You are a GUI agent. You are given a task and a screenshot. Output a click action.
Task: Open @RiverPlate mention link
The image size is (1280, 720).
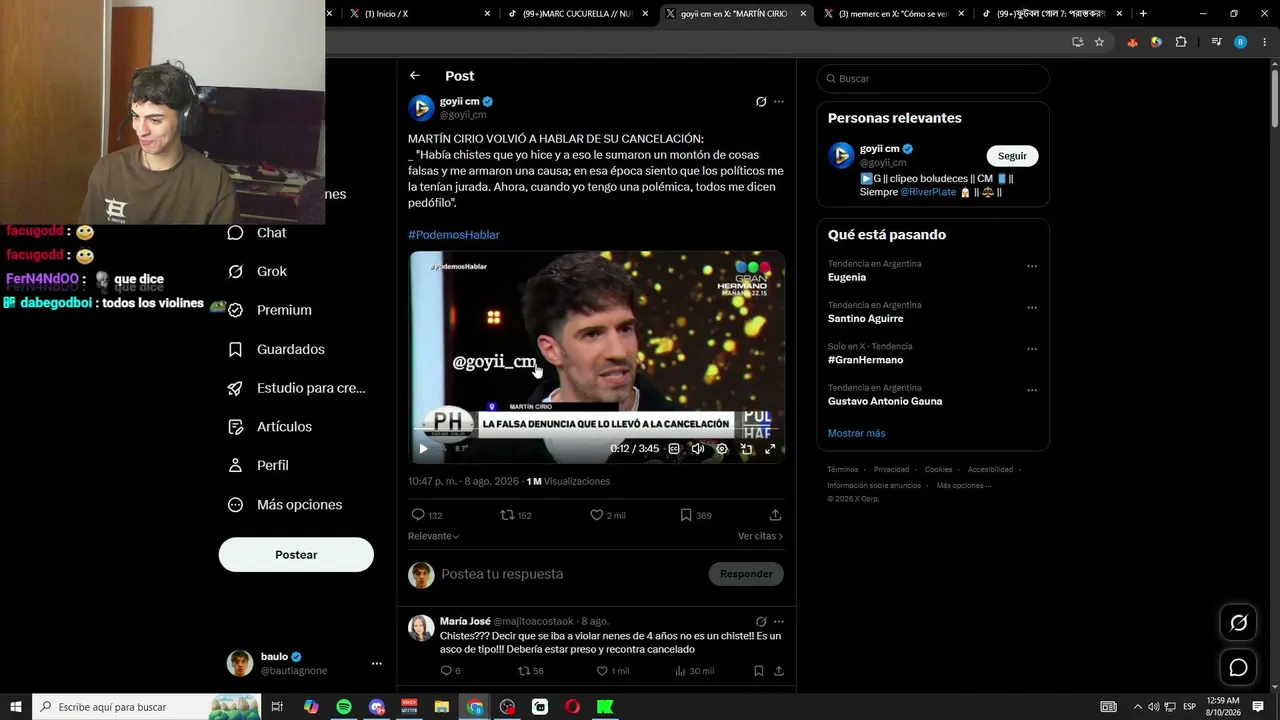tap(928, 192)
